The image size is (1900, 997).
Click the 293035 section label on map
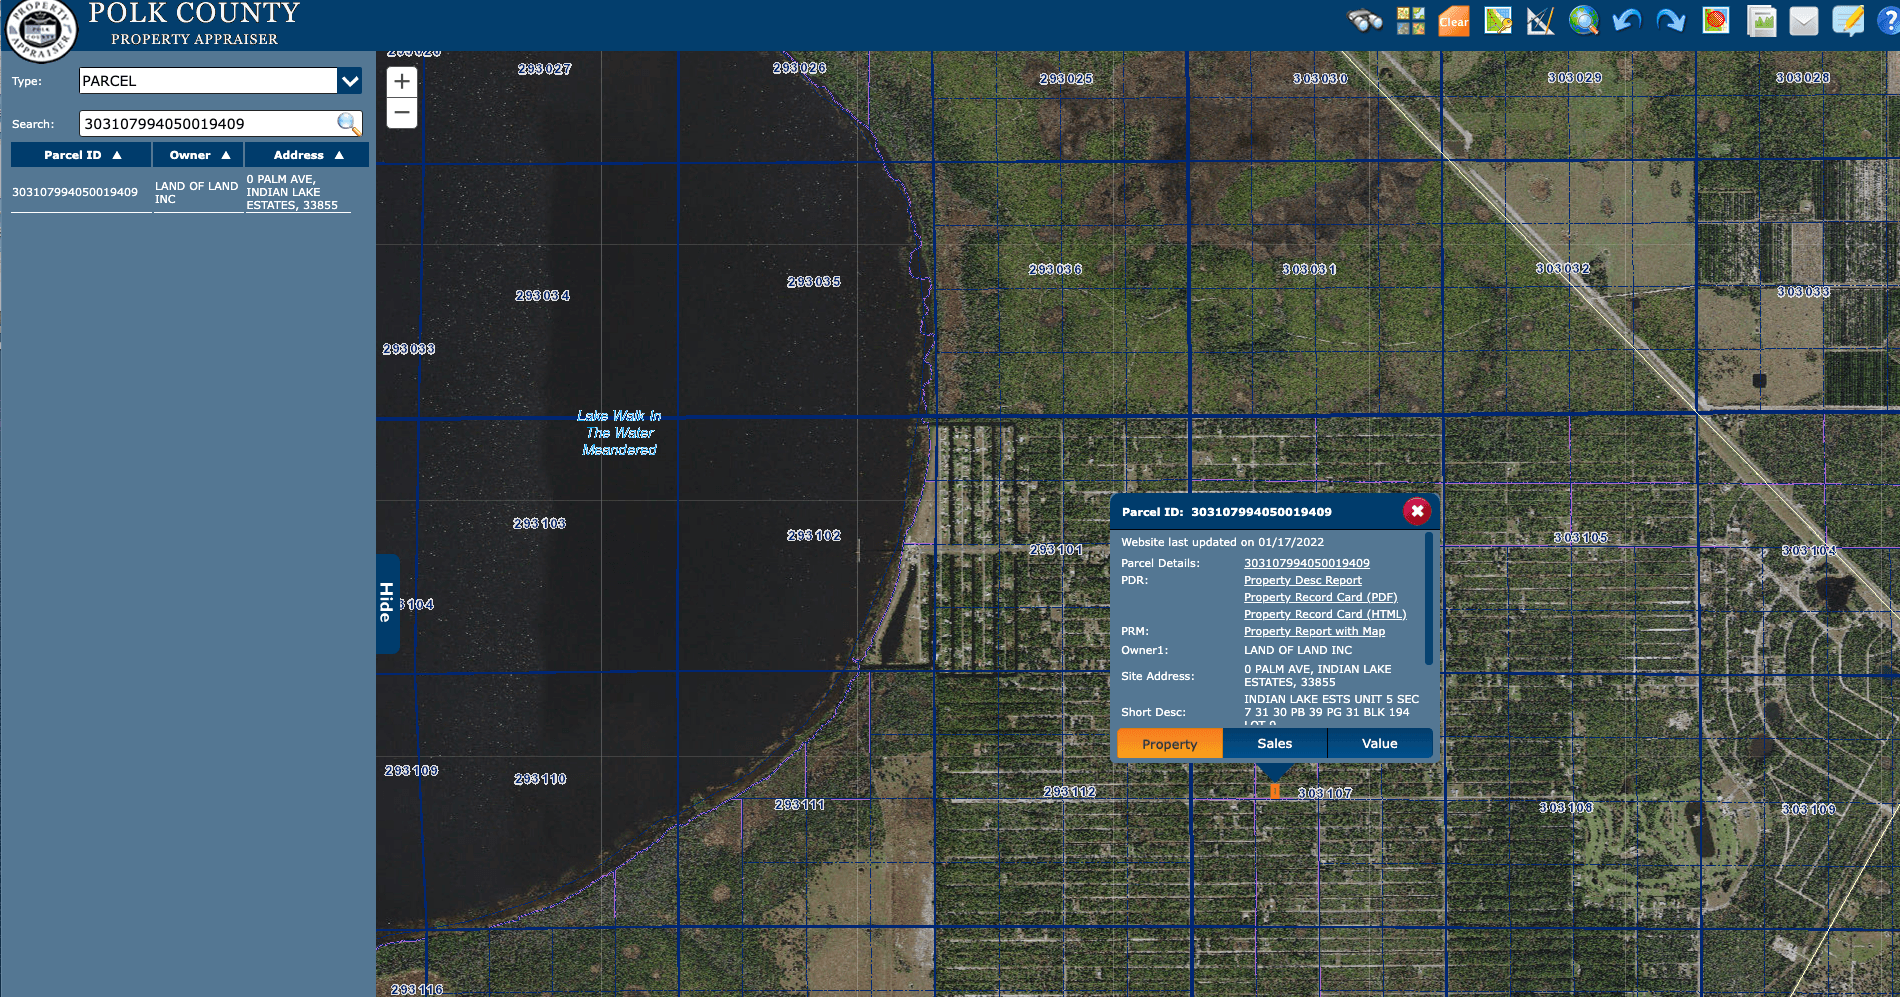pos(814,282)
